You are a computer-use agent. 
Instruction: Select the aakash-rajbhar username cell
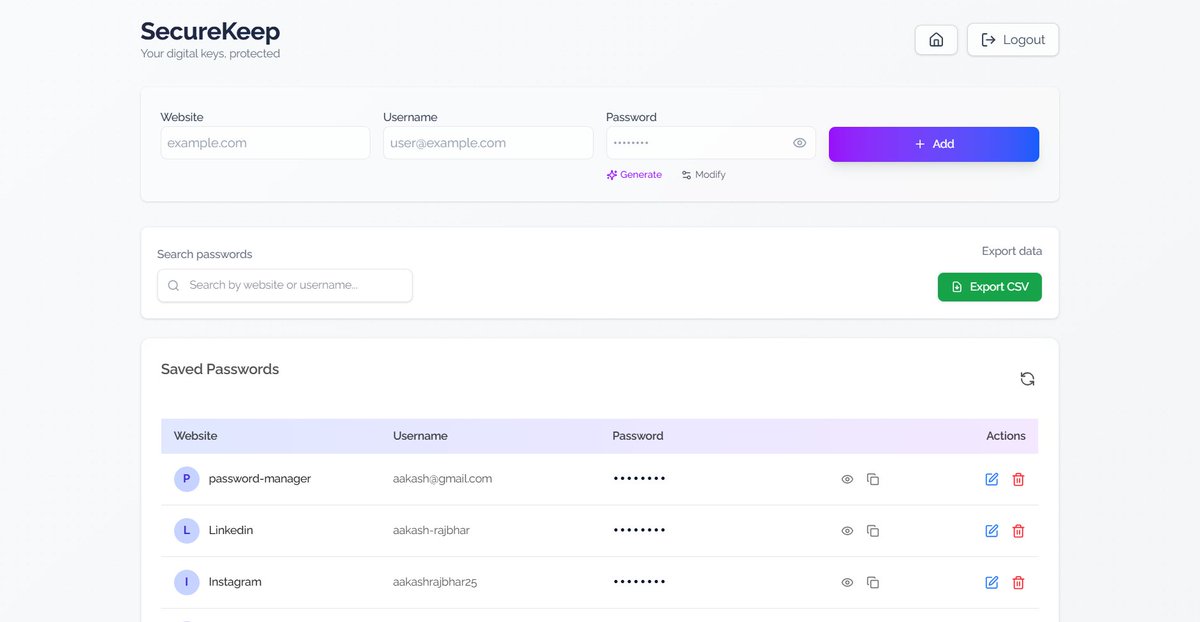point(431,530)
